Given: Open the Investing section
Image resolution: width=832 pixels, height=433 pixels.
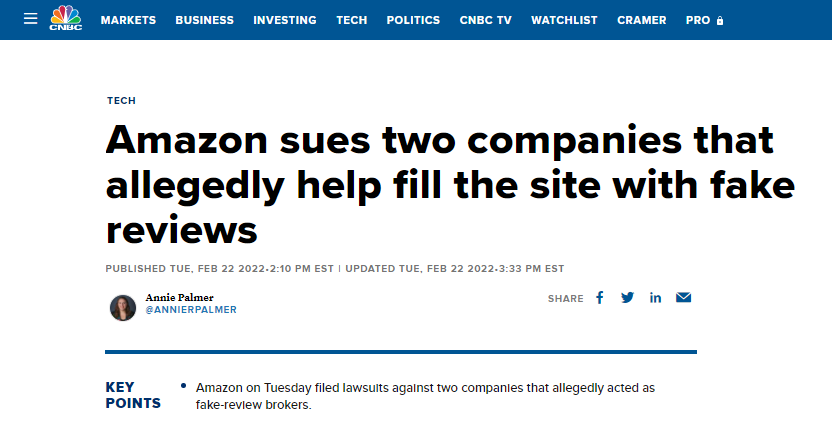Looking at the screenshot, I should pyautogui.click(x=284, y=20).
